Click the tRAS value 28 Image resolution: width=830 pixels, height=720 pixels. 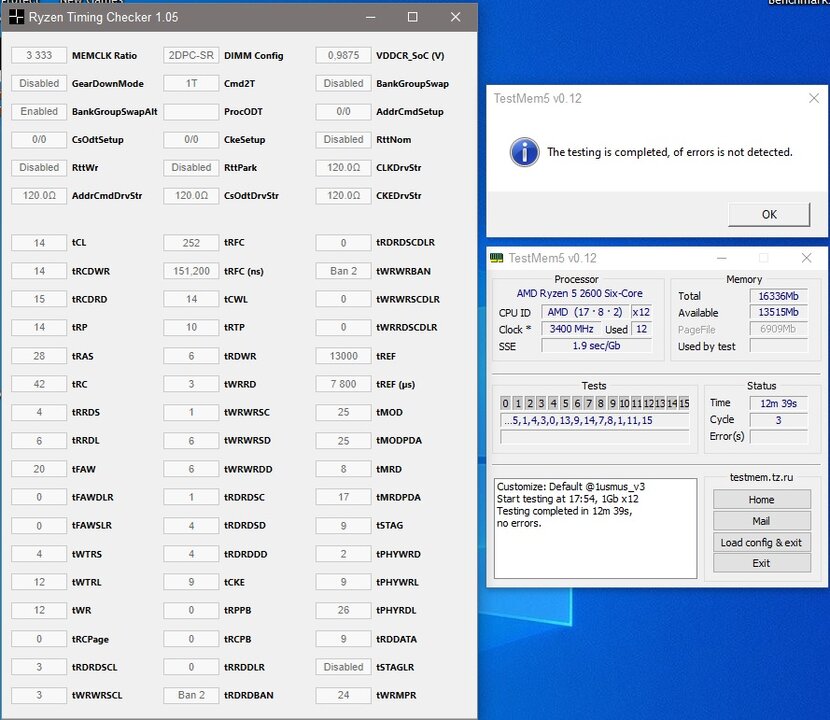tap(39, 356)
